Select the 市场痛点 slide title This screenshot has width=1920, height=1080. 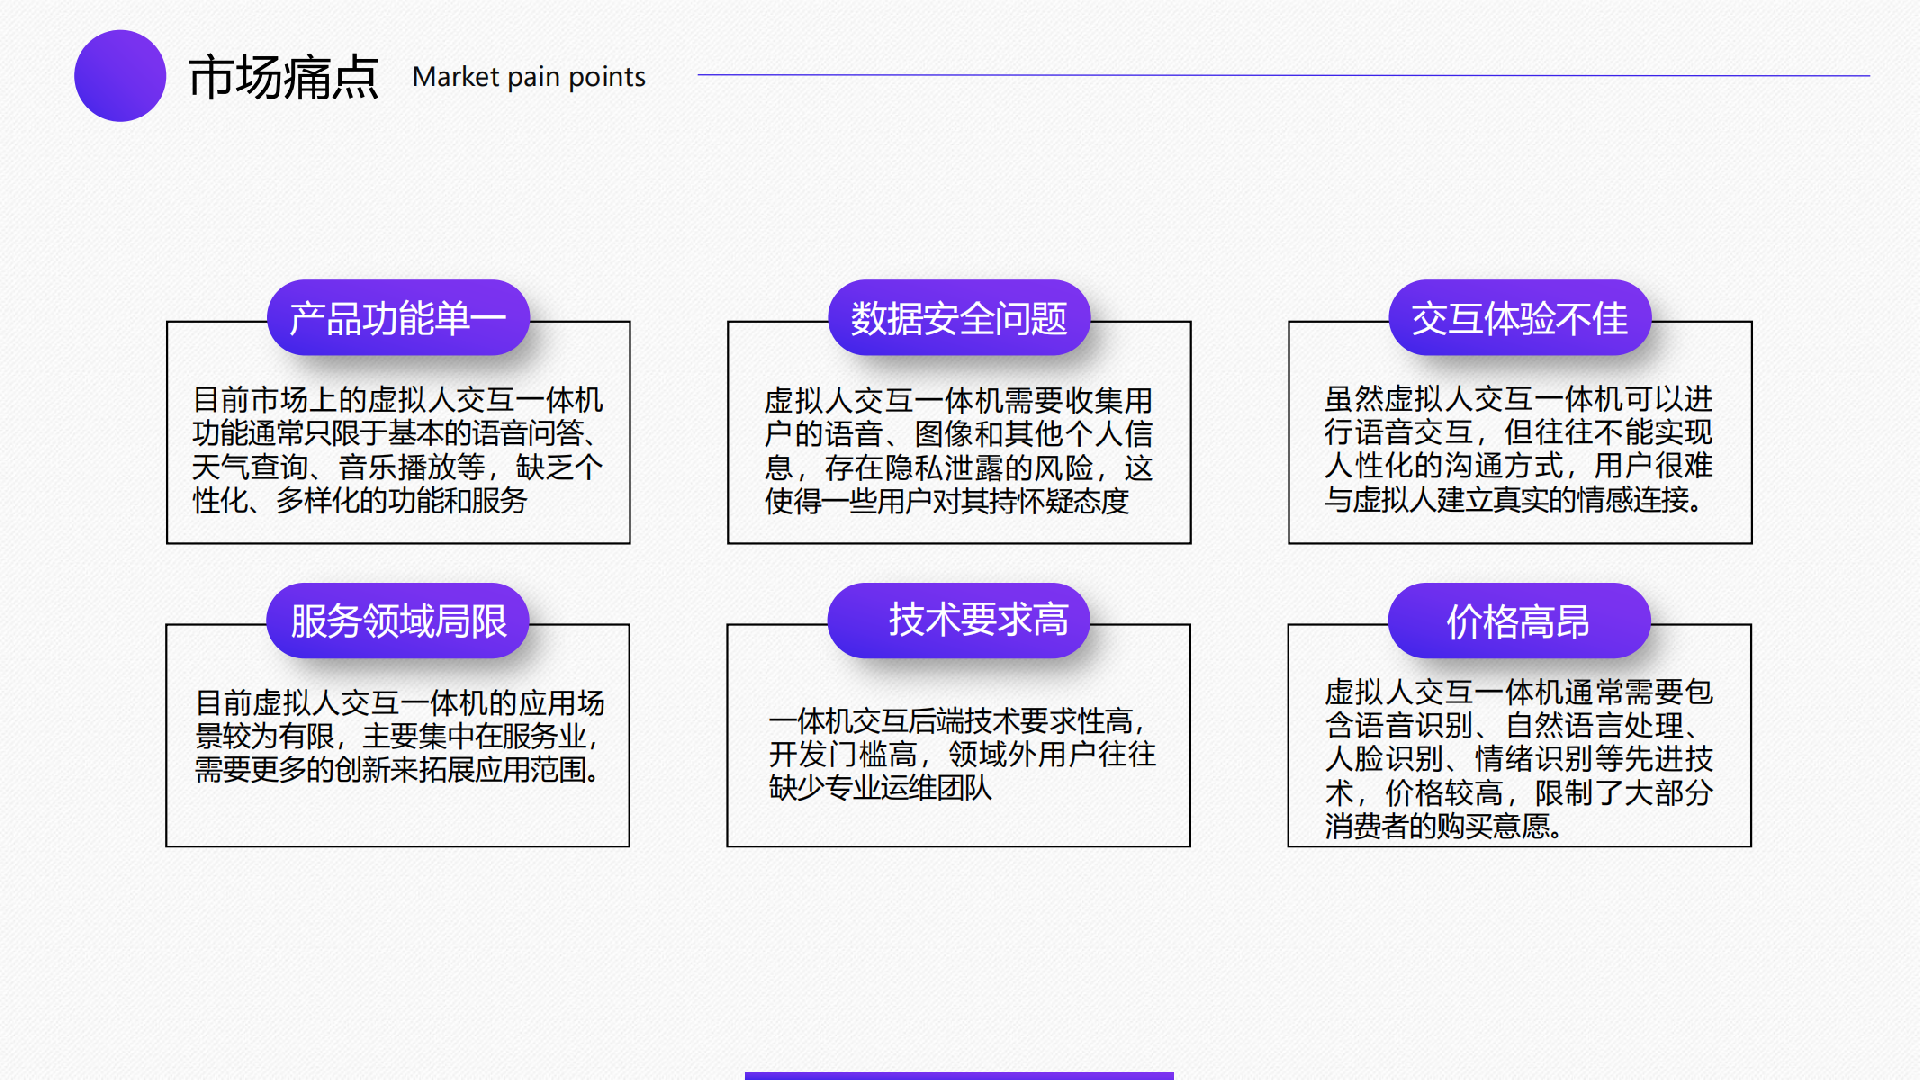click(x=284, y=77)
